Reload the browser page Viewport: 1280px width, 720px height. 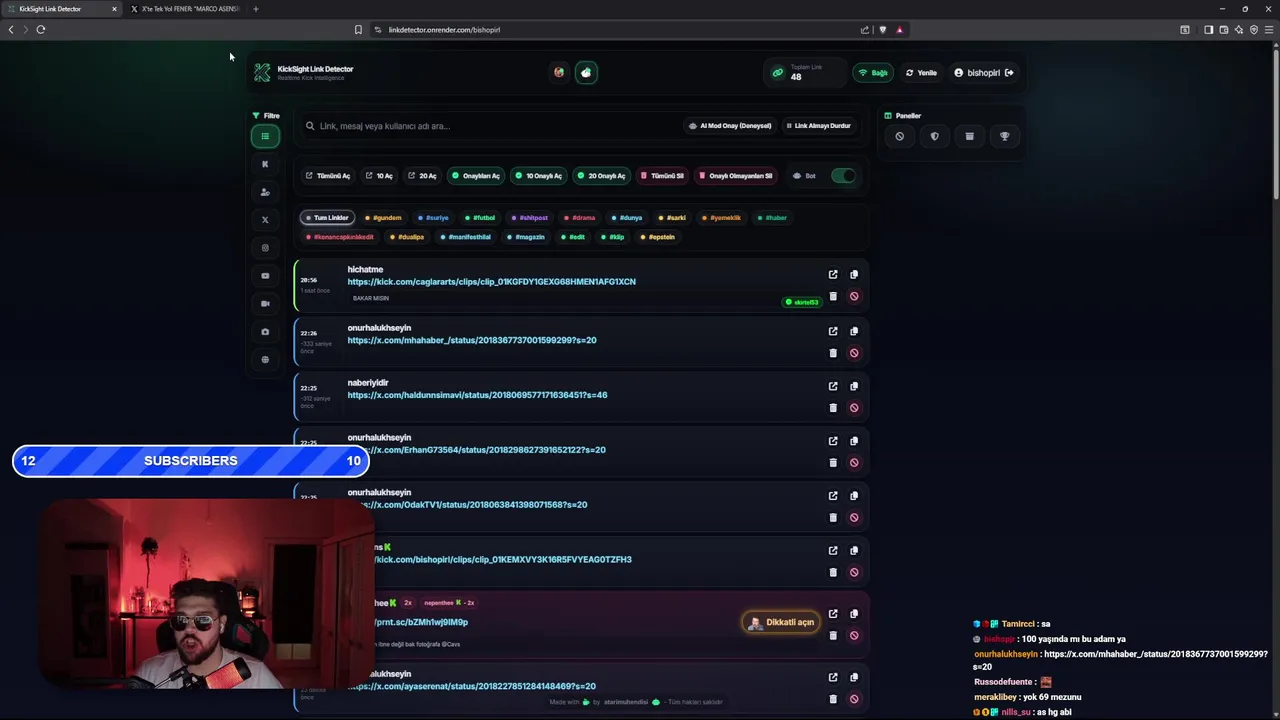(41, 30)
